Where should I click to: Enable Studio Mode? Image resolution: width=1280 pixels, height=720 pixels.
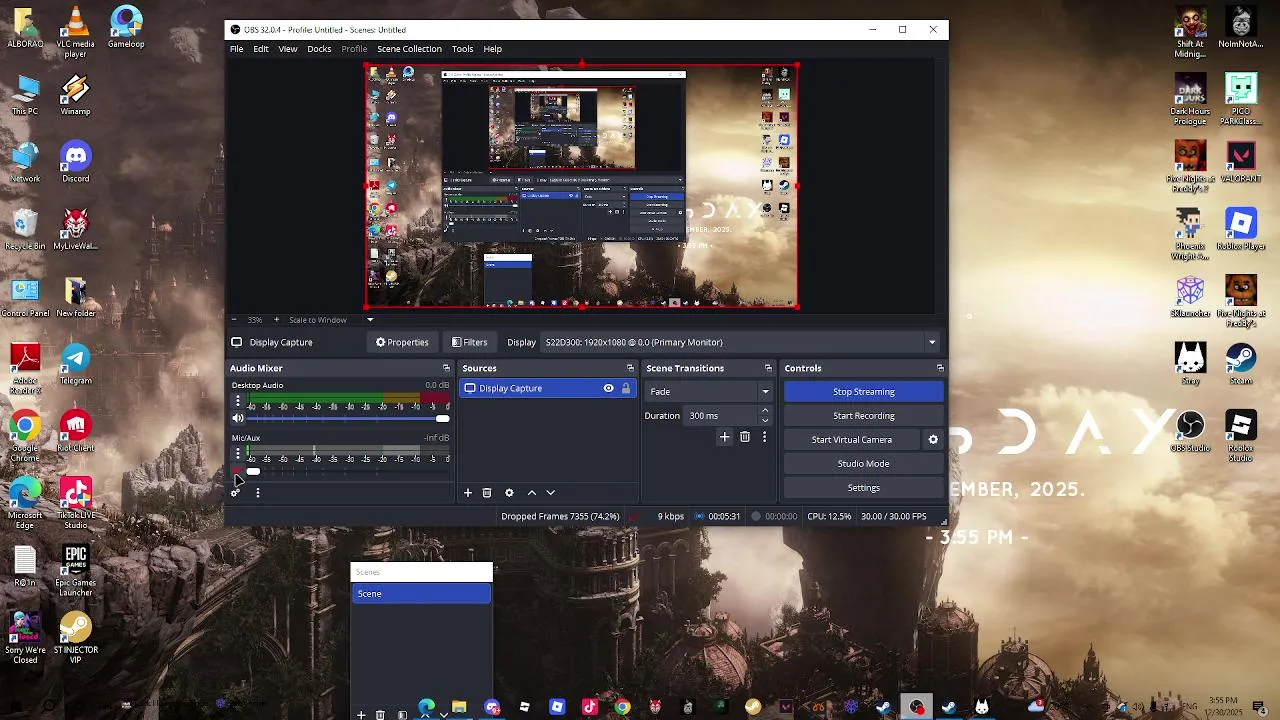[x=864, y=464]
